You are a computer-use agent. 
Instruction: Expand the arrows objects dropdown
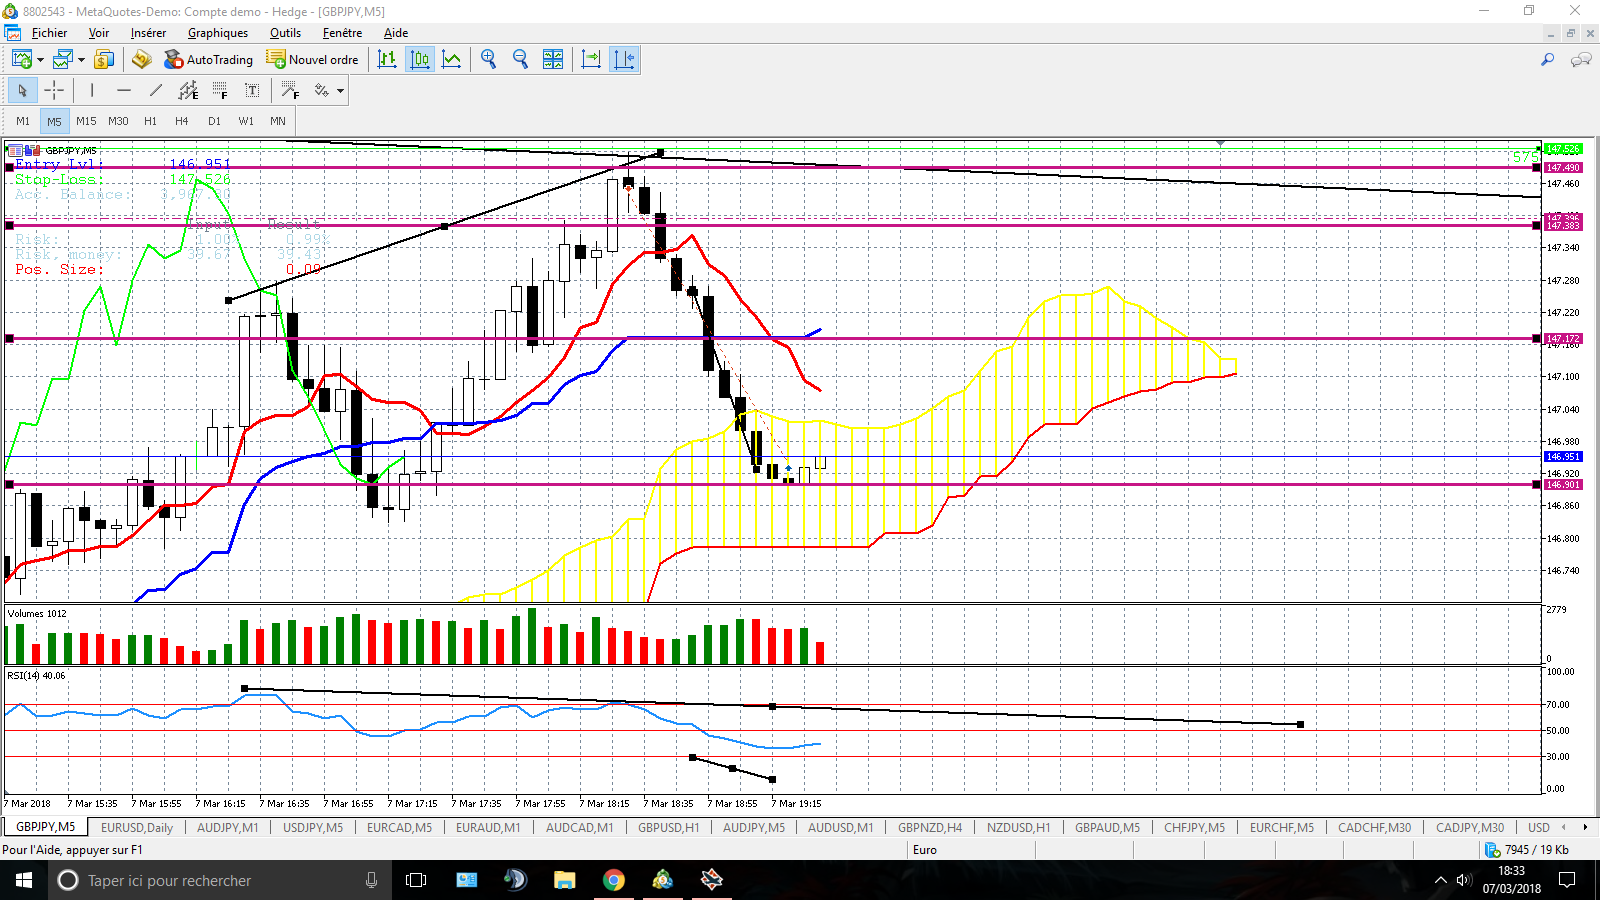click(341, 91)
